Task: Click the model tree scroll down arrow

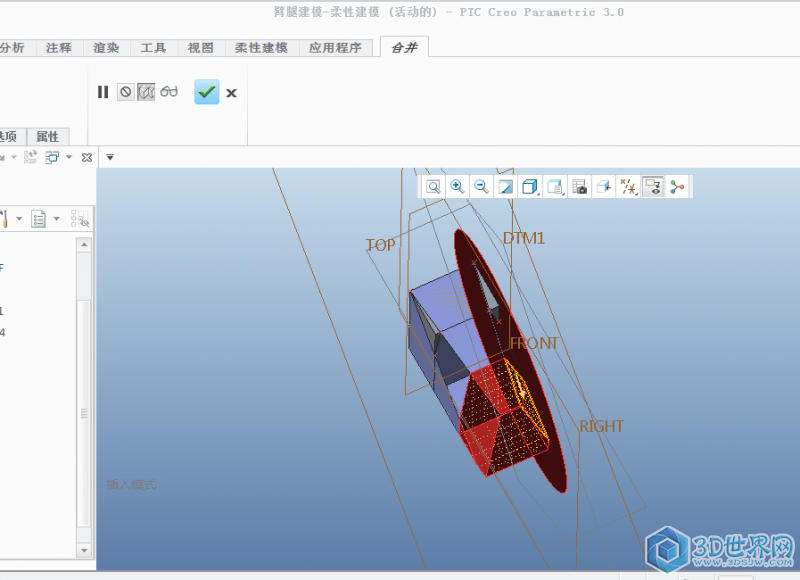Action: point(84,550)
